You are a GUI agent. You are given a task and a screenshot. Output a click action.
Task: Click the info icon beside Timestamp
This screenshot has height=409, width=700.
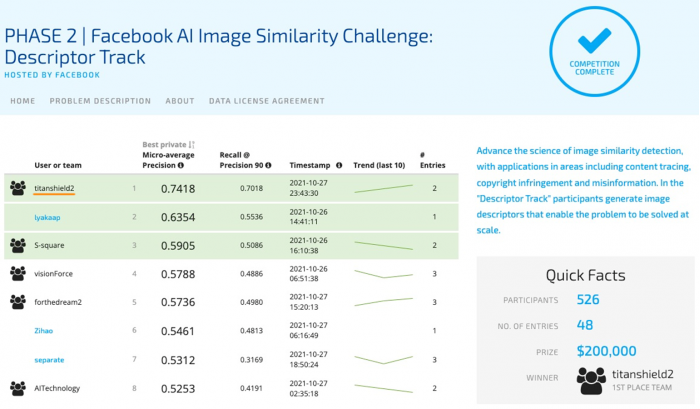pos(339,165)
